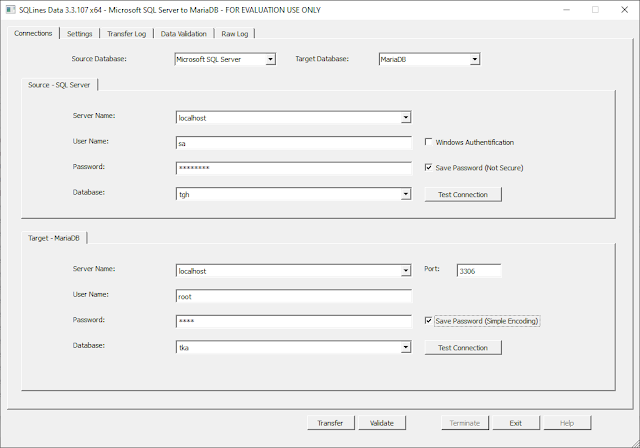Test the MariaDB target connection
The width and height of the screenshot is (640, 448).
point(463,348)
